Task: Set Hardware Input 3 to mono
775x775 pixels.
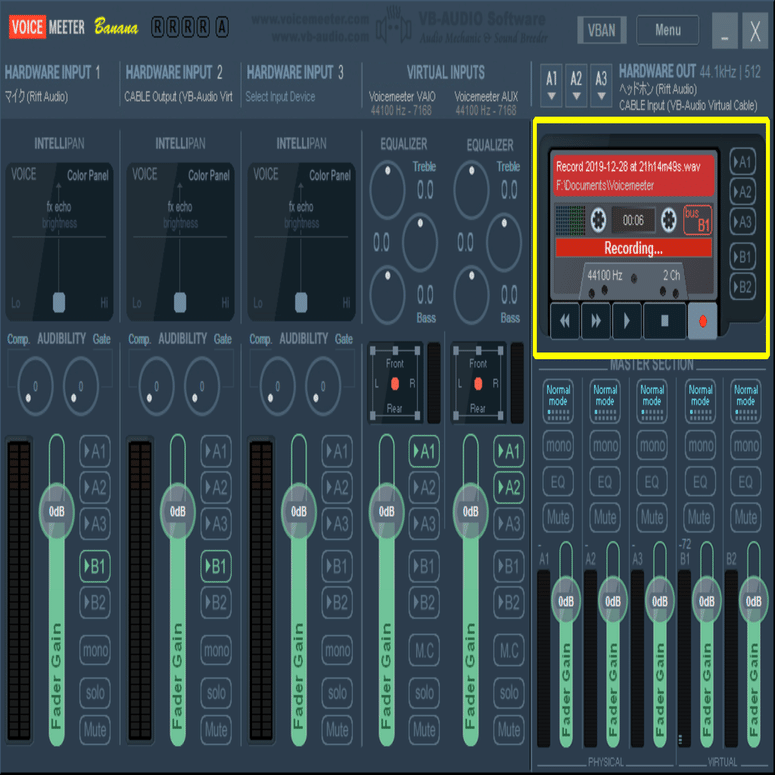Action: (337, 649)
